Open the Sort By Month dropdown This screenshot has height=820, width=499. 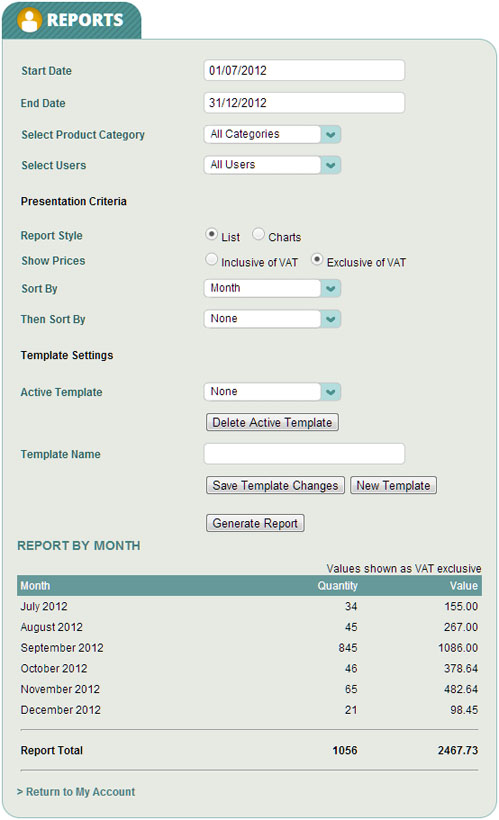tap(272, 288)
